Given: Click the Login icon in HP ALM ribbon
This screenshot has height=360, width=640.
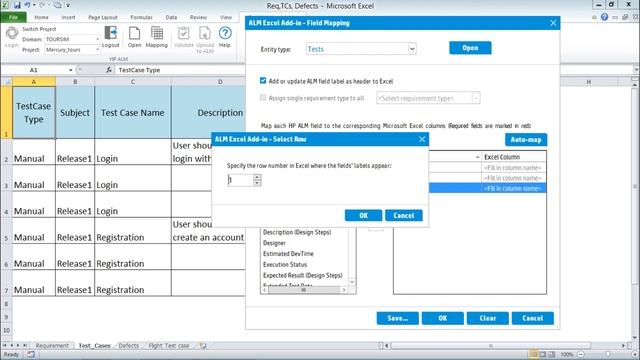Looking at the screenshot, I should coord(11,36).
